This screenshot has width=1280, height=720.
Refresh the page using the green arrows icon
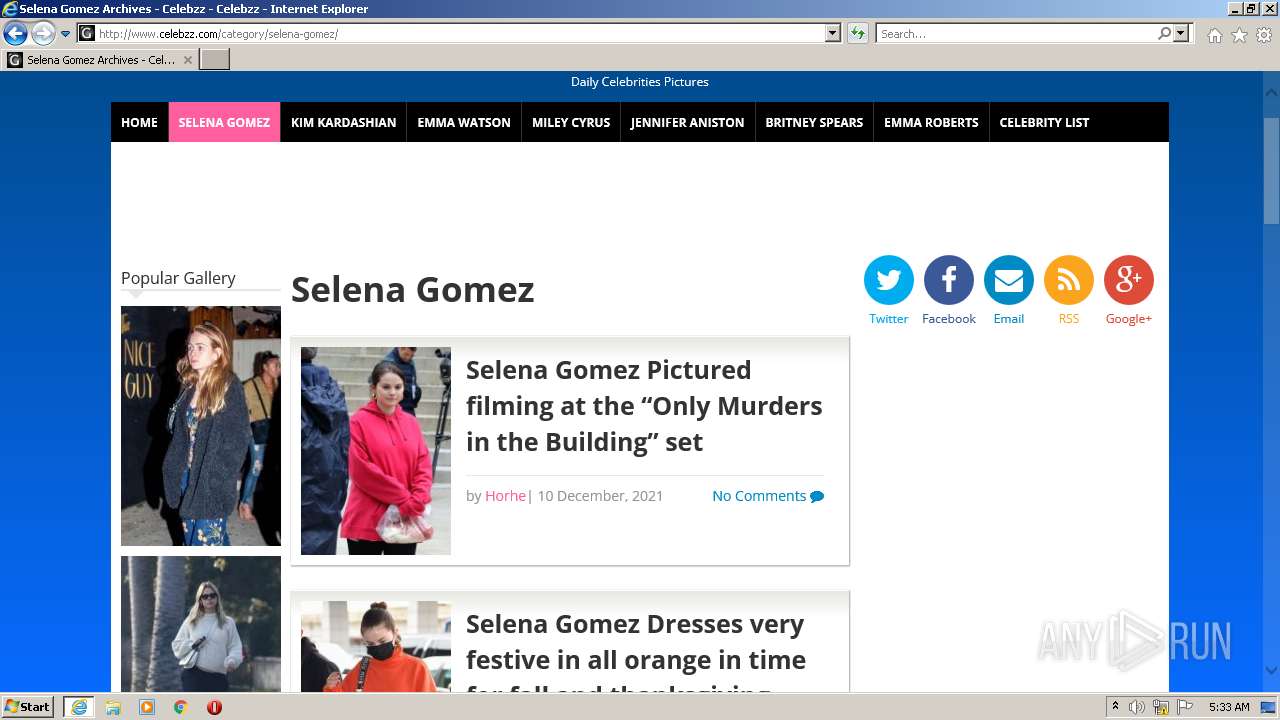point(858,33)
